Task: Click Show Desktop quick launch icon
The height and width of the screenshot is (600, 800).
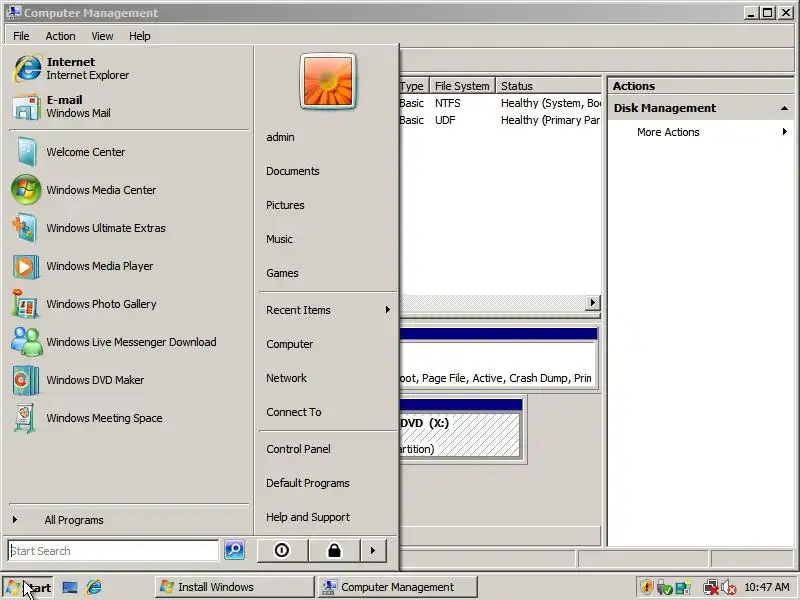Action: pos(70,587)
